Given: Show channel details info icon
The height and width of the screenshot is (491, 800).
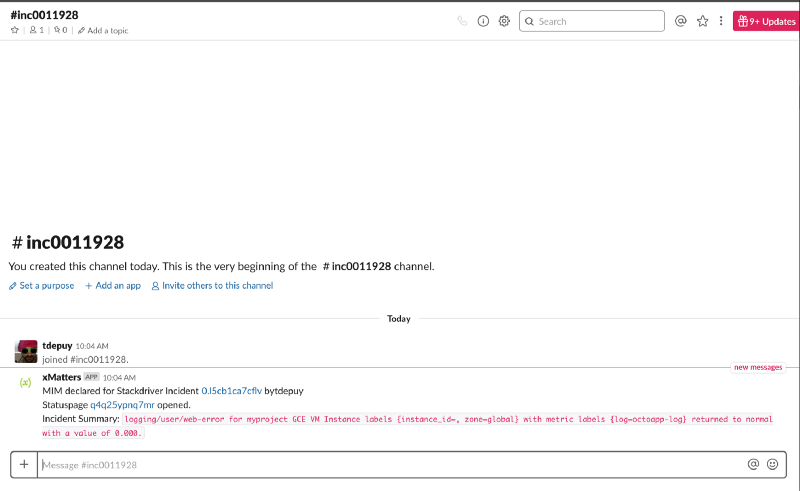Looking at the screenshot, I should (483, 21).
